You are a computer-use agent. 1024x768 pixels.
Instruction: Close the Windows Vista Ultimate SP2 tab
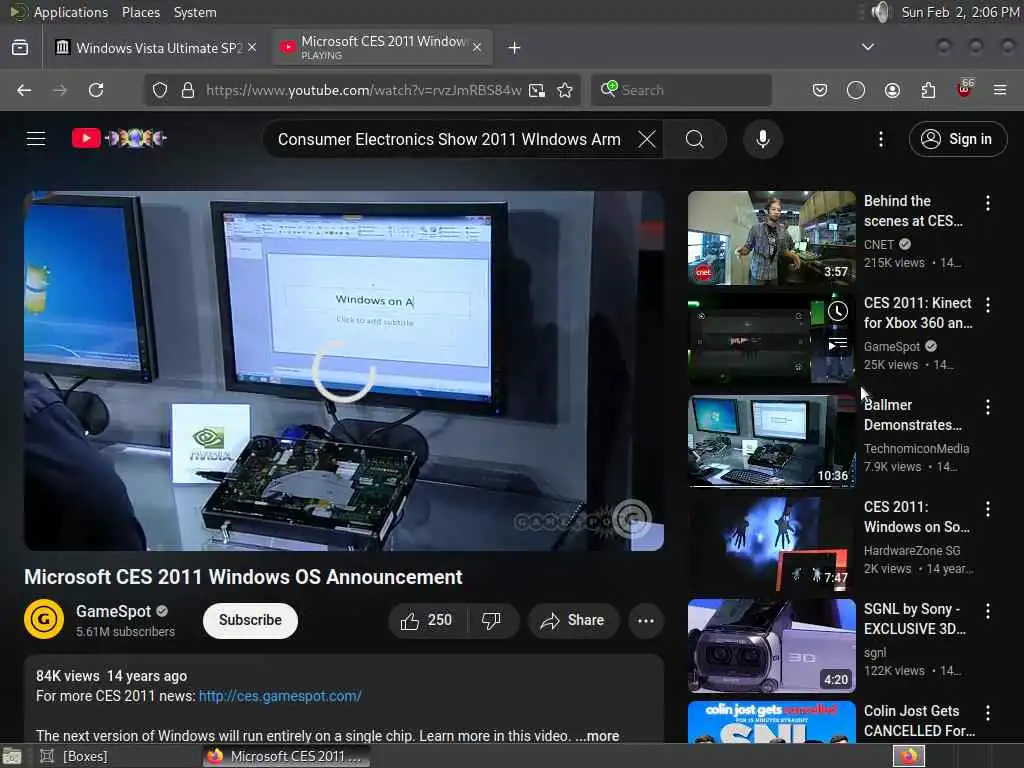coord(252,47)
